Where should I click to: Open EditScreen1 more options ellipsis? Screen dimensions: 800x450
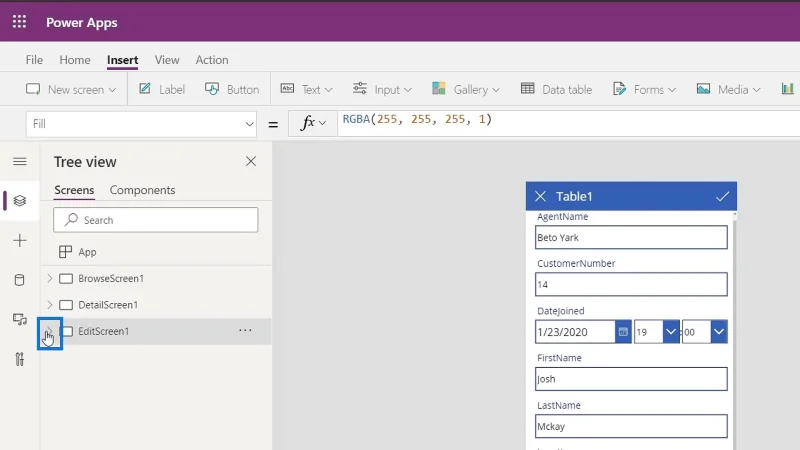[x=245, y=331]
